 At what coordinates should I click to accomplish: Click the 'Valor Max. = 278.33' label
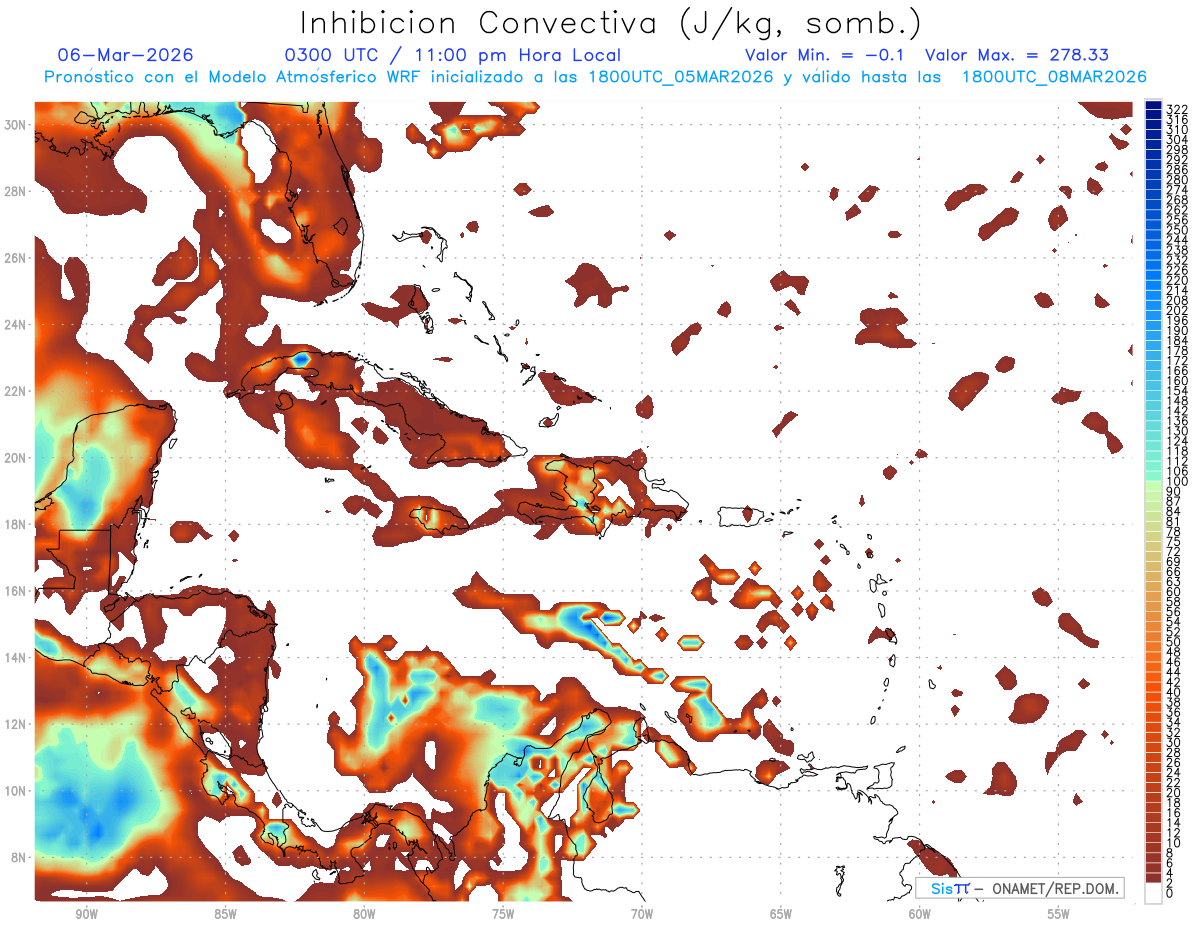[x=1017, y=56]
